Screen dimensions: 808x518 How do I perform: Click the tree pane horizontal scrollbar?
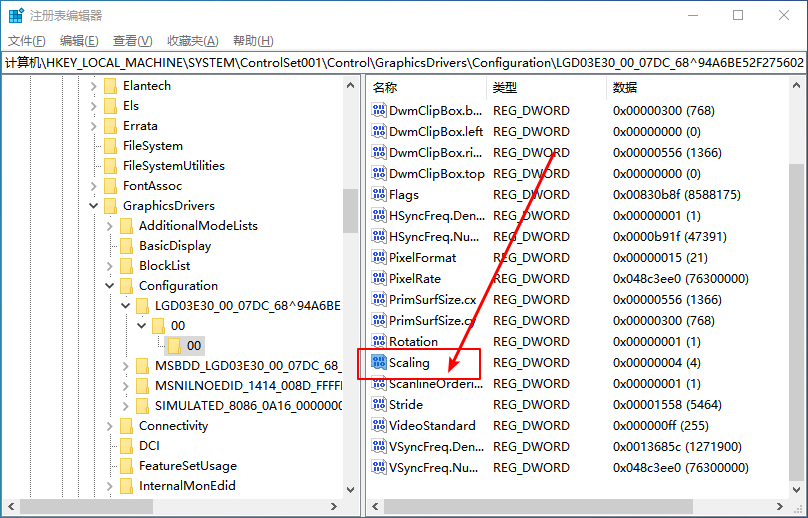coord(180,508)
